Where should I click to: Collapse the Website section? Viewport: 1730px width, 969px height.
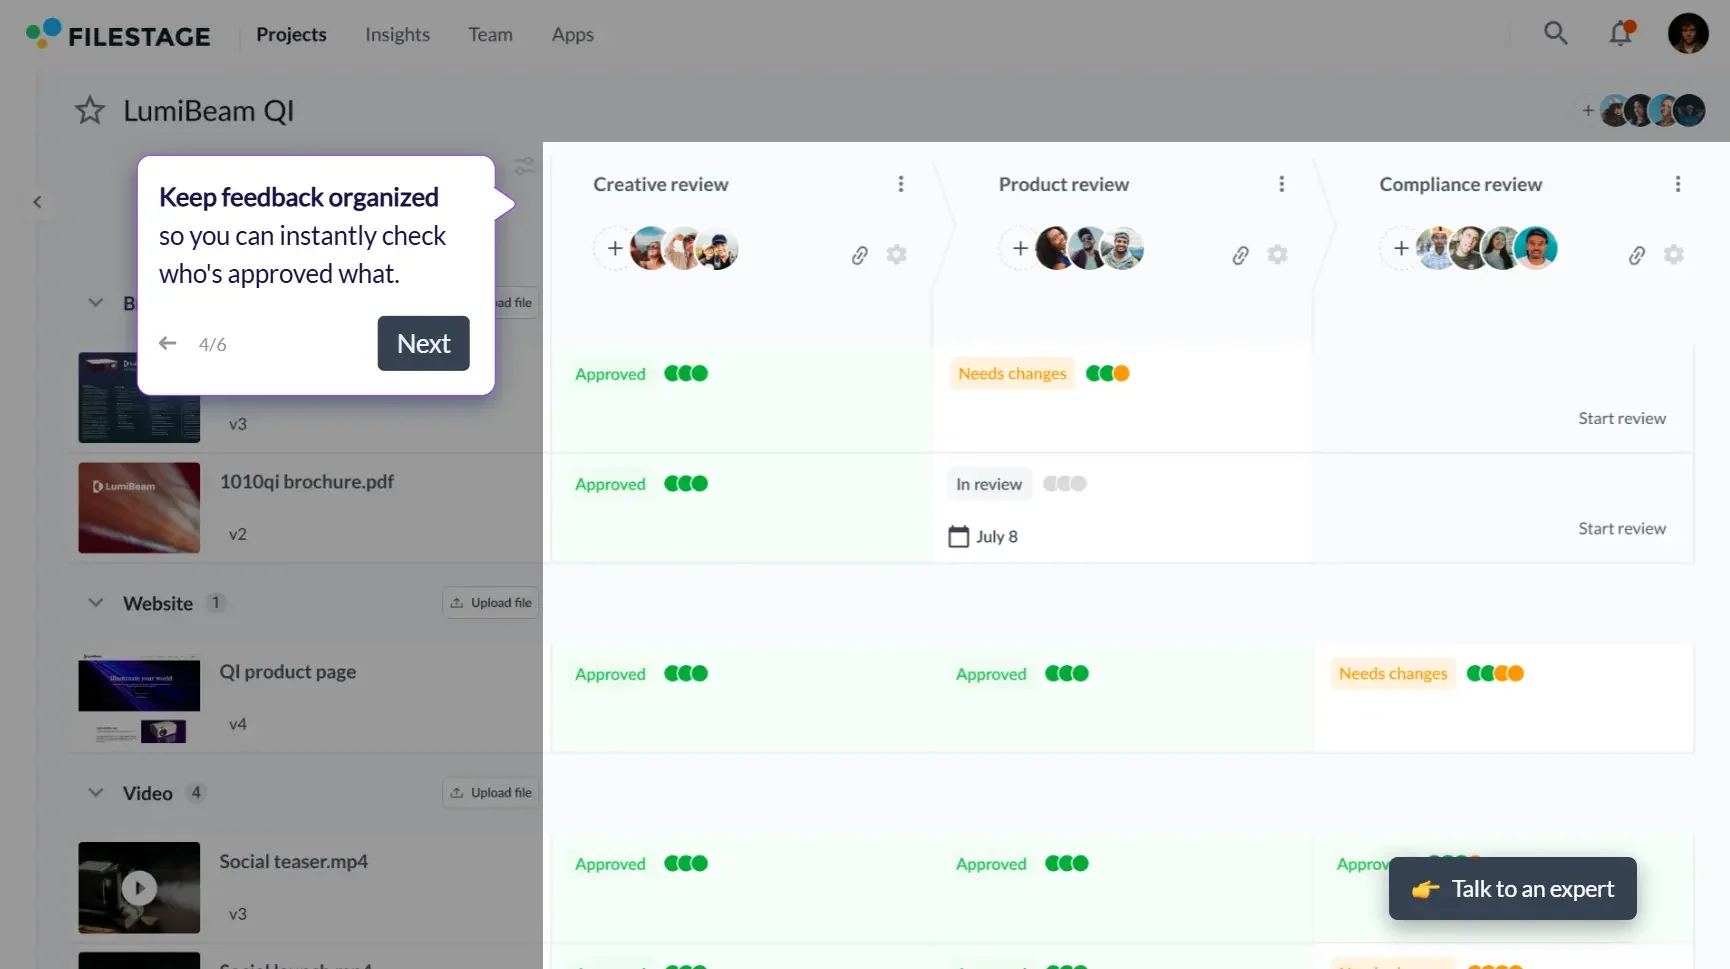96,603
